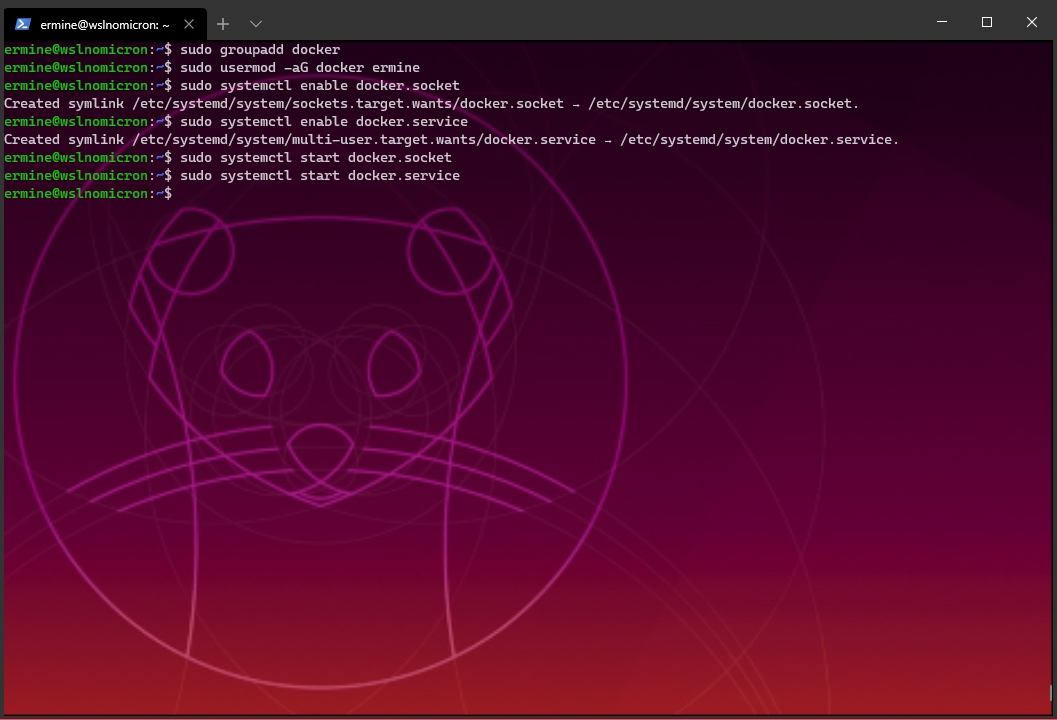1057x720 pixels.
Task: Click the minimize icon in the title bar
Action: coord(941,22)
